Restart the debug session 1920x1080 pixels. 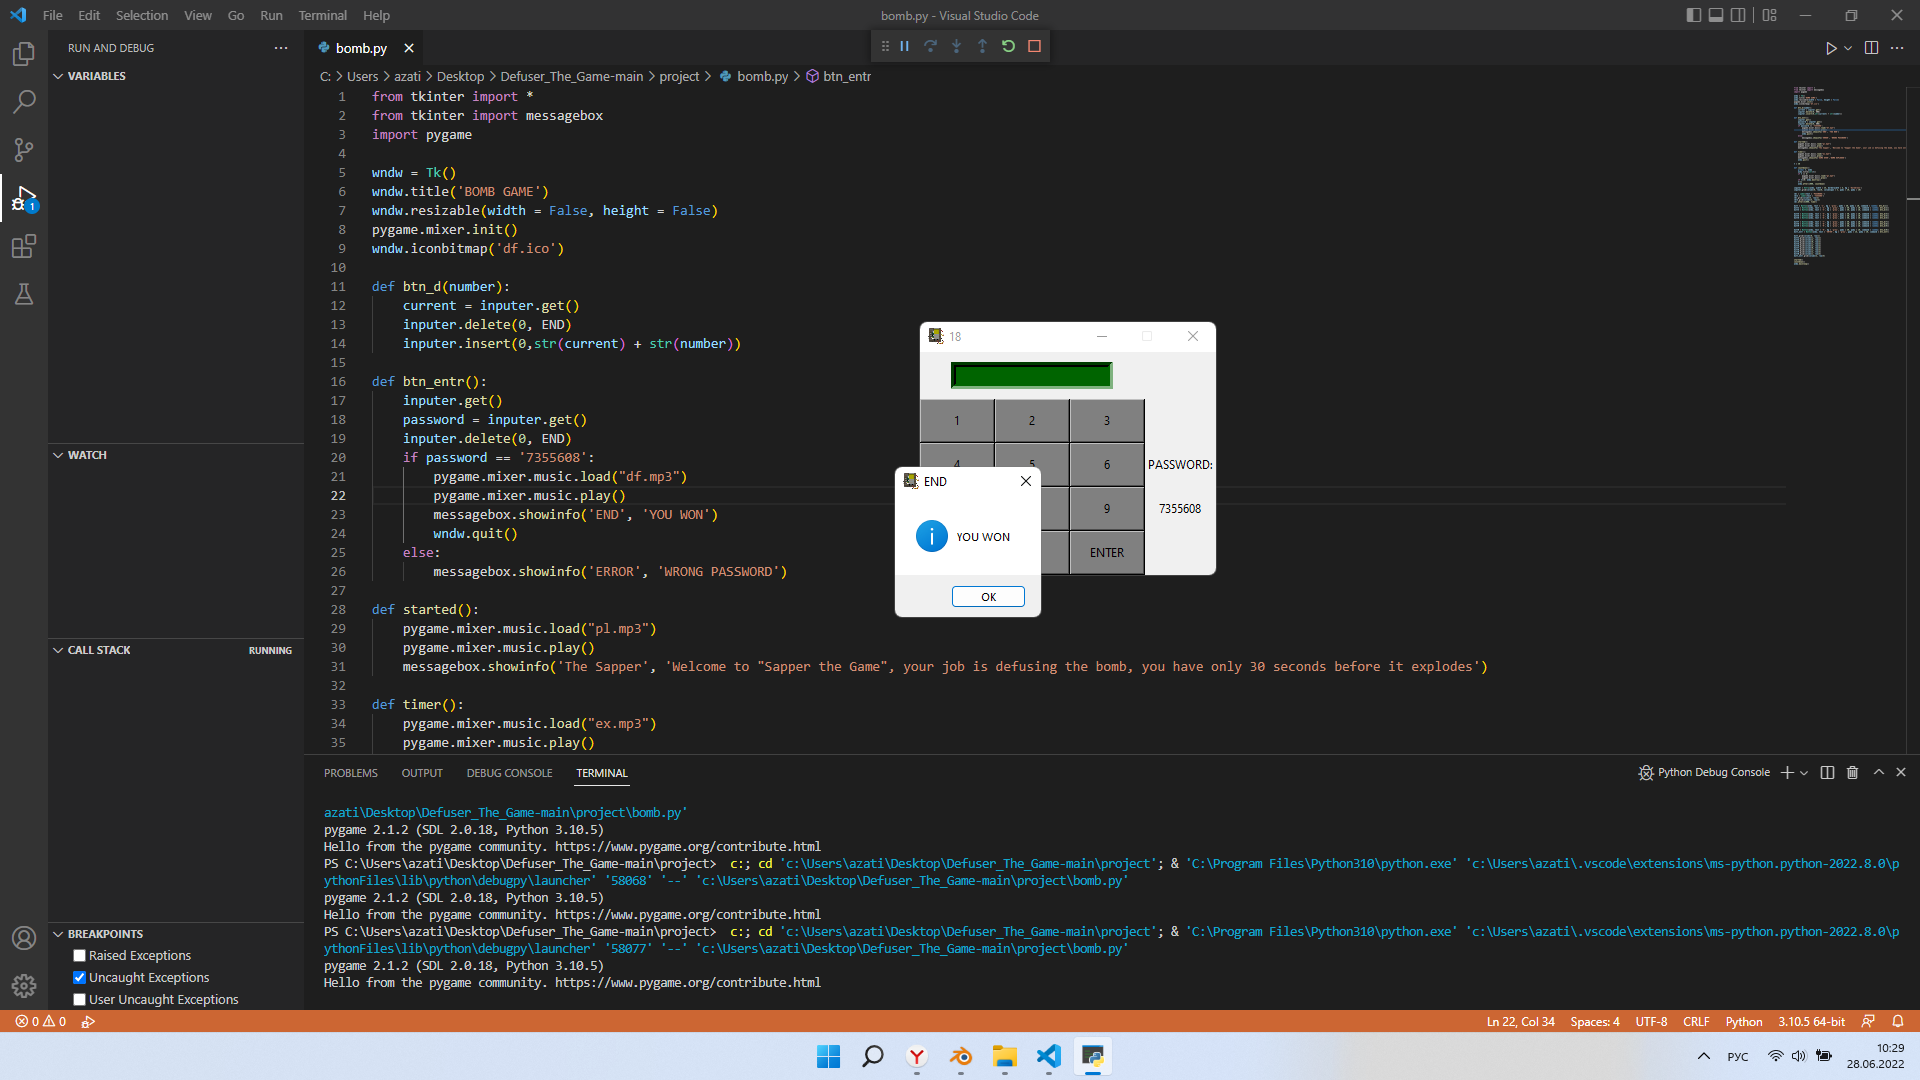coord(1009,46)
